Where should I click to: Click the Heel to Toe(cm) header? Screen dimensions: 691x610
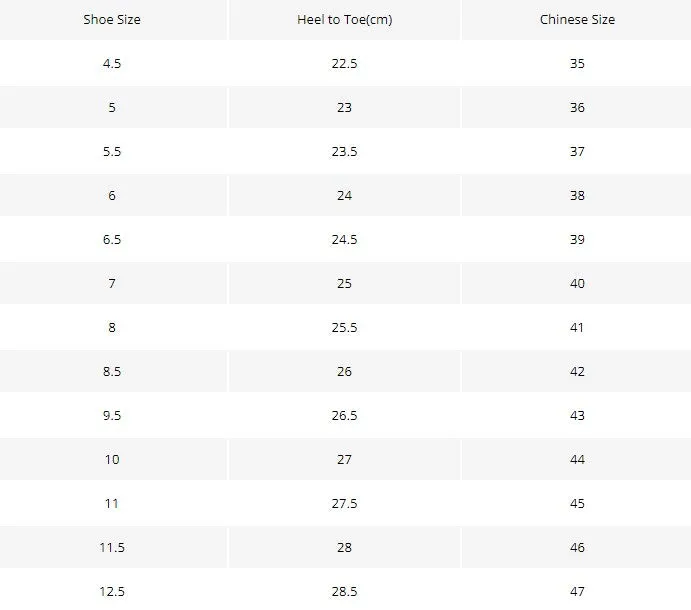345,20
